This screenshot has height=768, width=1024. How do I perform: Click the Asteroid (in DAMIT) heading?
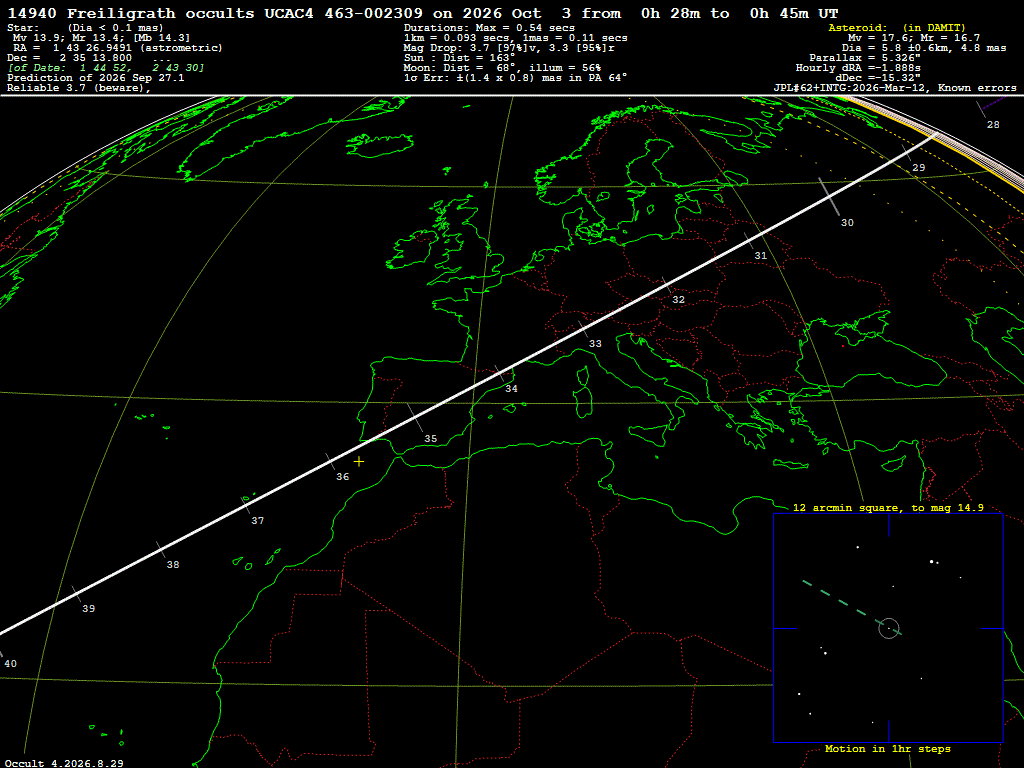pos(897,27)
